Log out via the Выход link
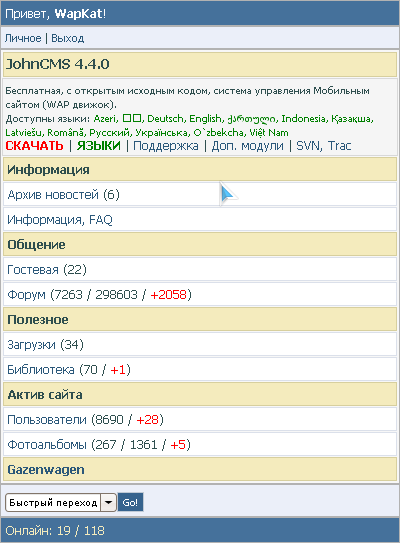This screenshot has height=543, width=400. 68,38
